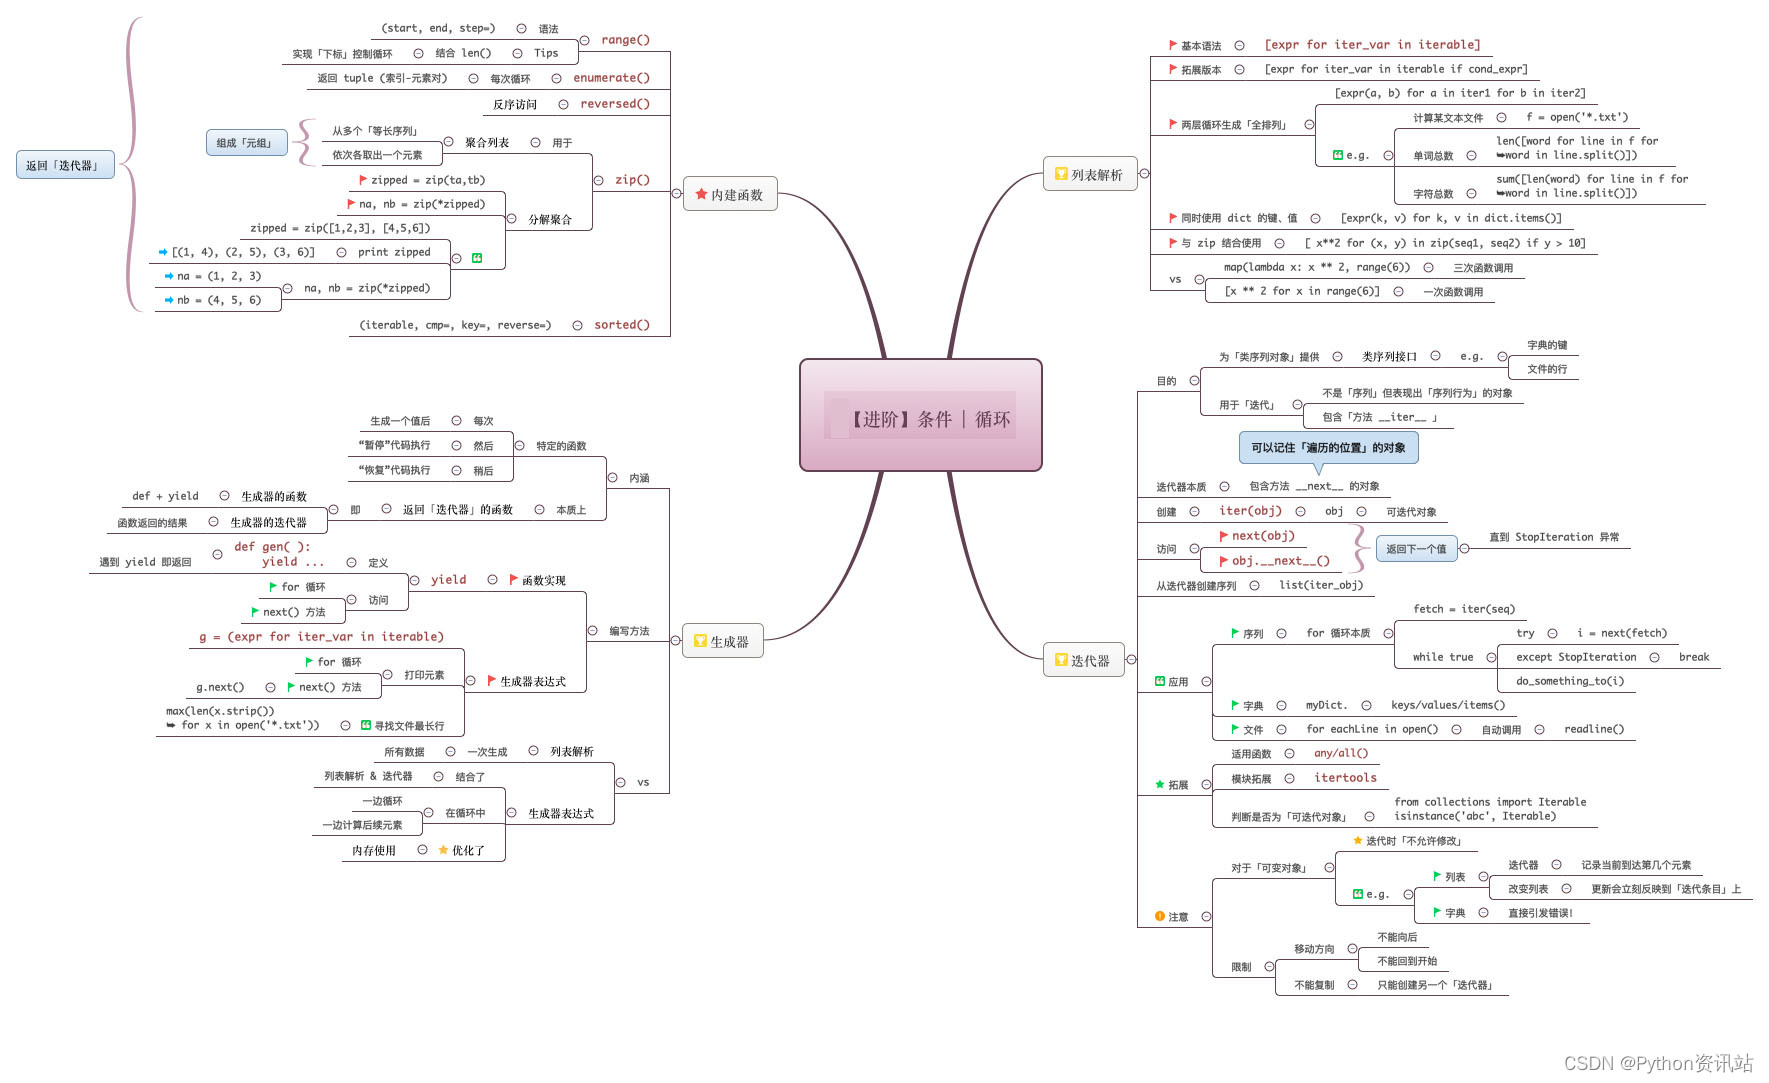Click the blue arrow beside nb = (4, 5, 6)
This screenshot has height=1083, width=1769.
(169, 300)
